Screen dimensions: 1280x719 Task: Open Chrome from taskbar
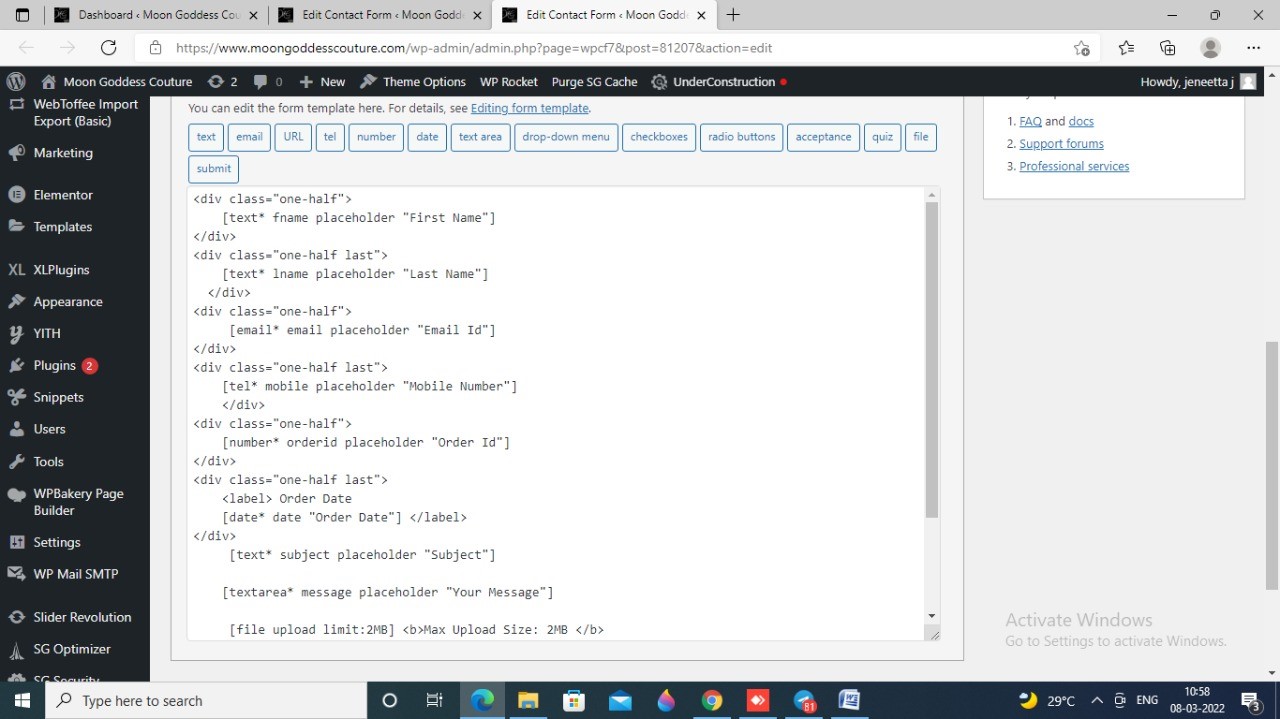coord(711,700)
